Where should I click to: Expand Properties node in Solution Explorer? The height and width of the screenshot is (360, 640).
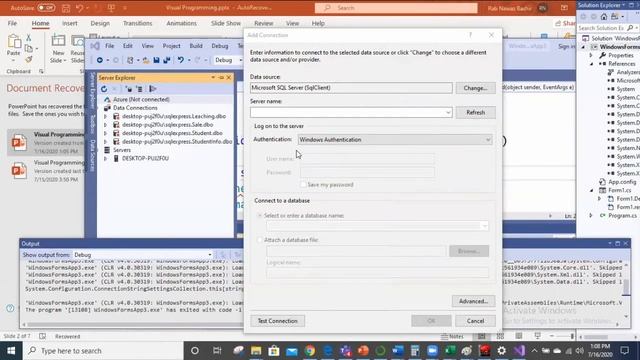[591, 55]
